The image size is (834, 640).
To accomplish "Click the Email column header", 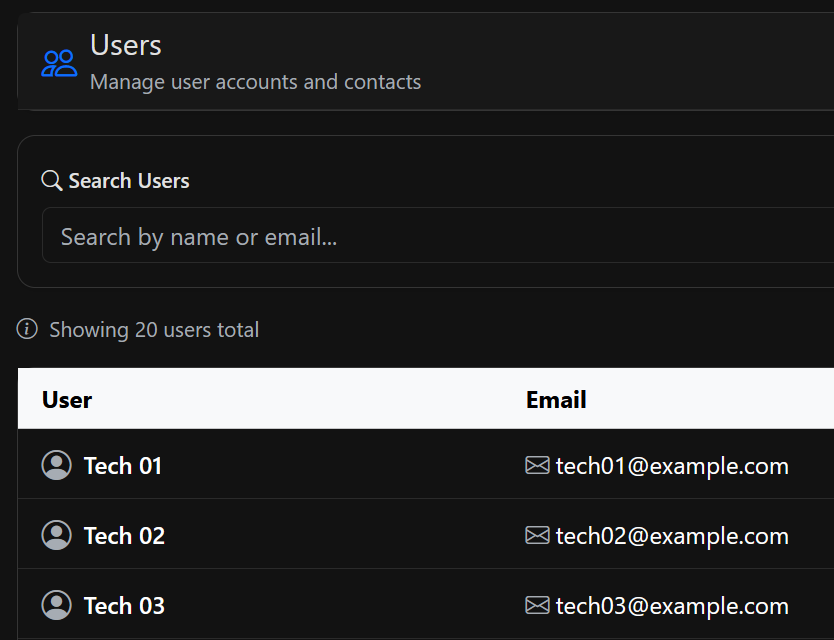I will pyautogui.click(x=556, y=400).
